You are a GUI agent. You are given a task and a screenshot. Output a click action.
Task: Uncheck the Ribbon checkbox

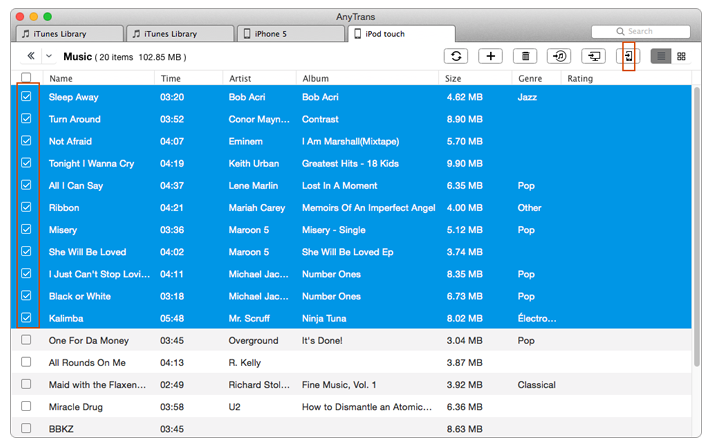coord(26,207)
